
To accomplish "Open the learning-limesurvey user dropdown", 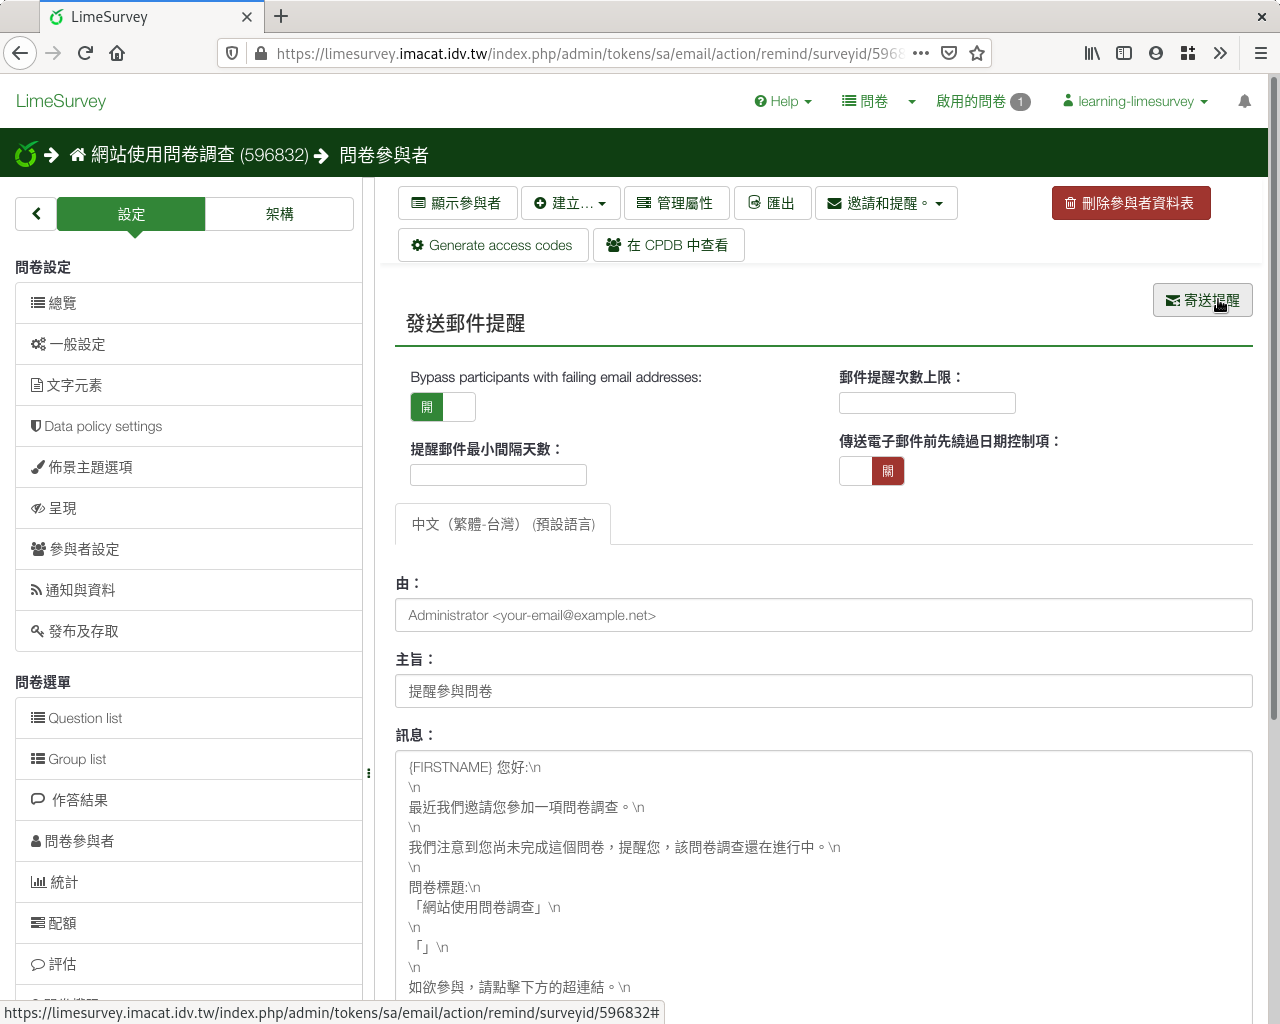I will point(1135,101).
